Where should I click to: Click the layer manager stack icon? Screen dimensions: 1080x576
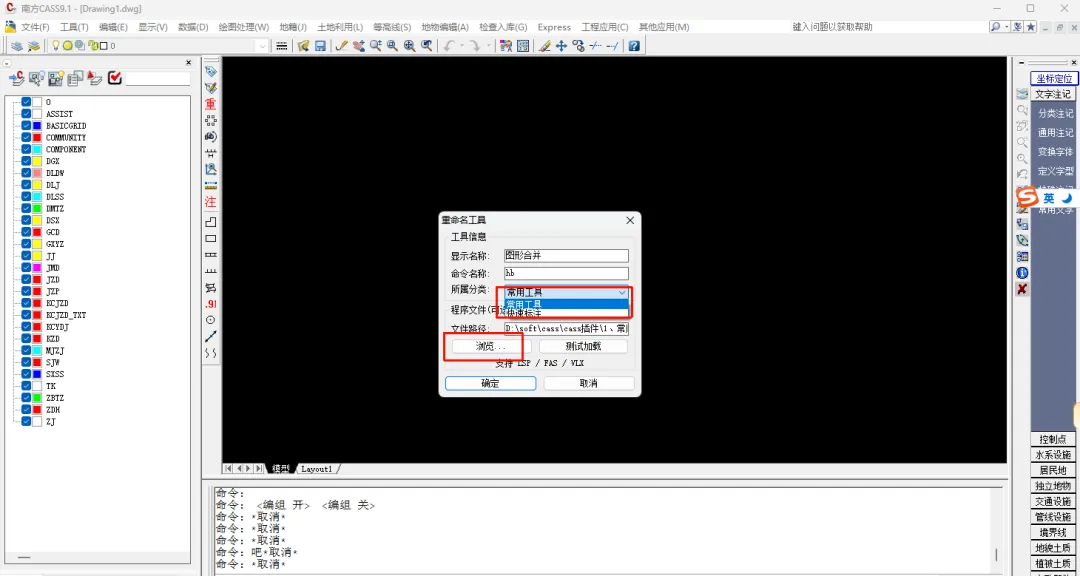click(17, 46)
